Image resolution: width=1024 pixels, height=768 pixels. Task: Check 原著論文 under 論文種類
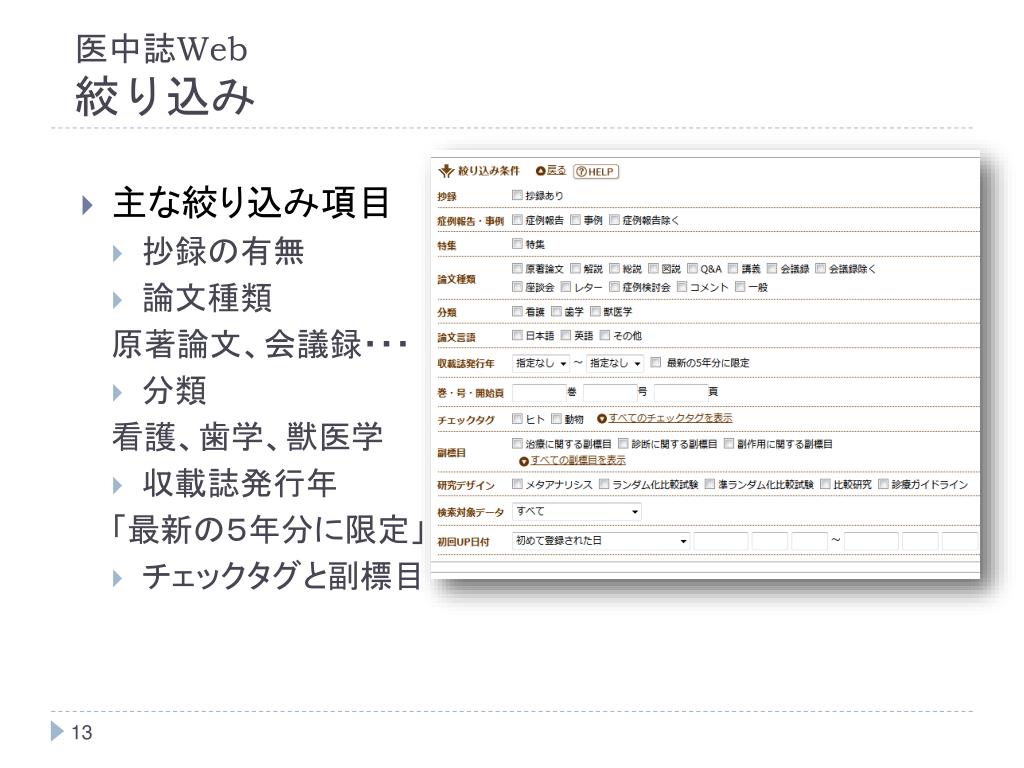pyautogui.click(x=517, y=268)
